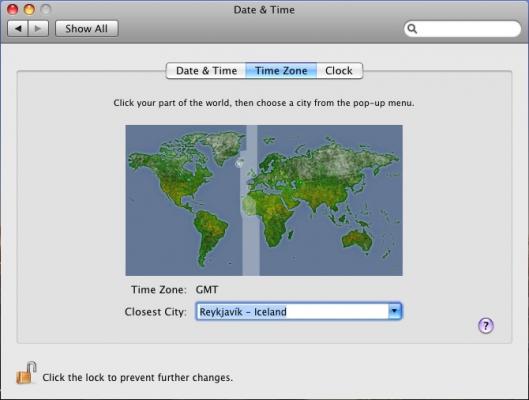Click the highlighted GMT time zone band

[251, 200]
